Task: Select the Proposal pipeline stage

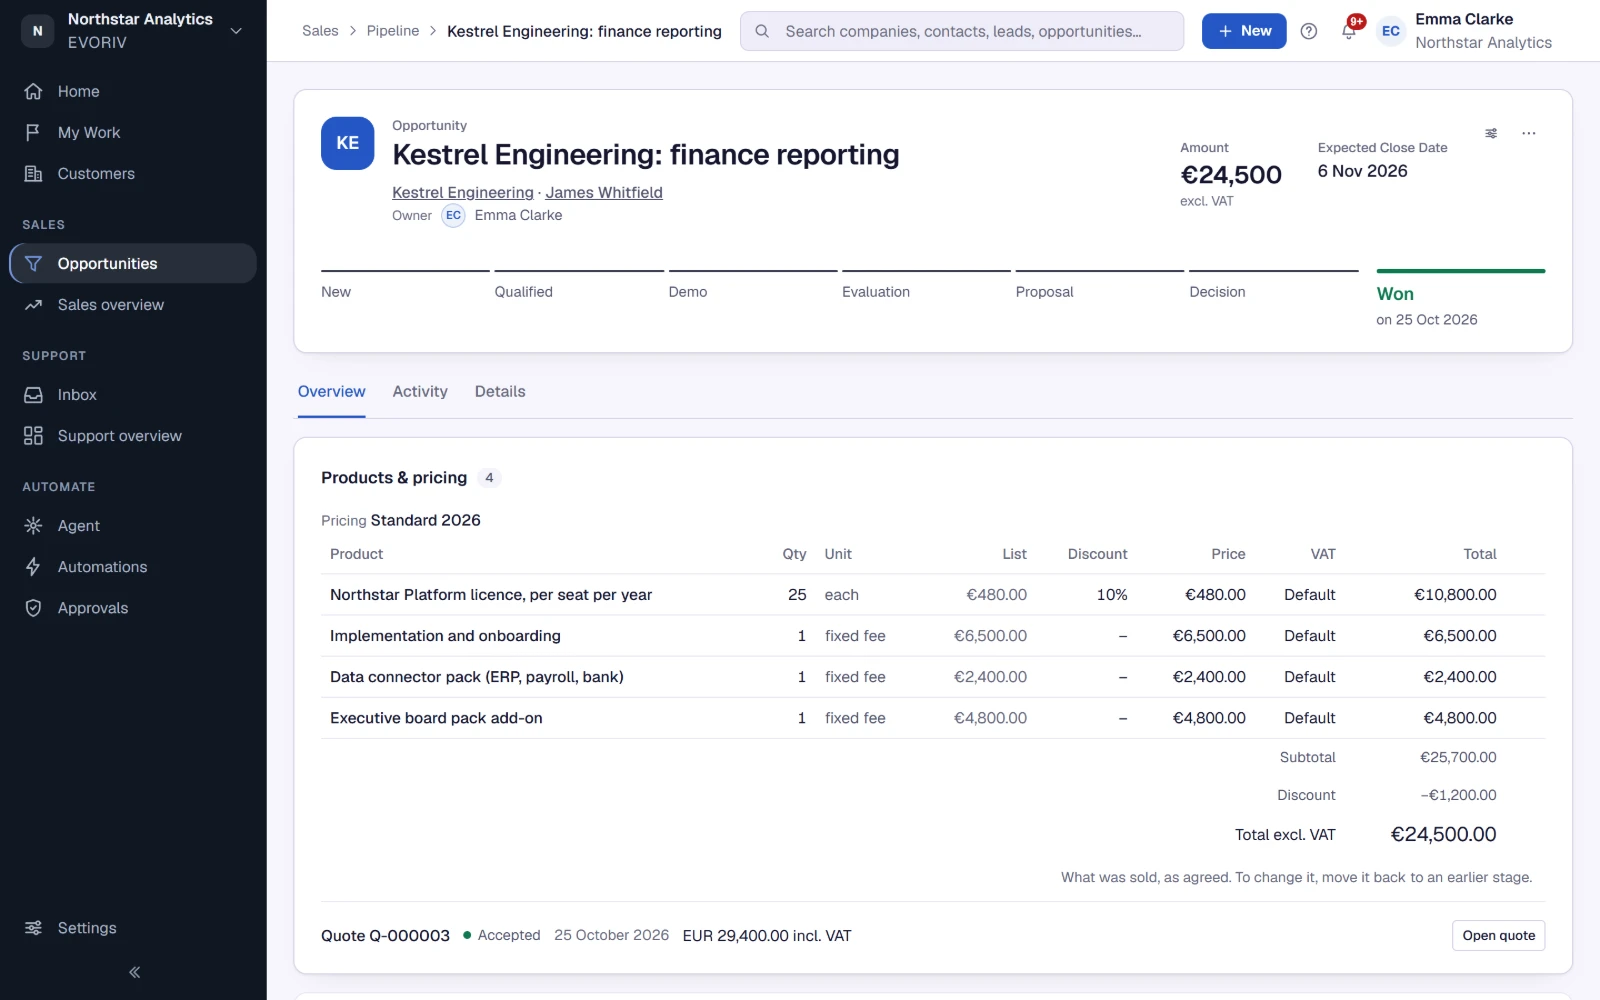Action: 1100,286
